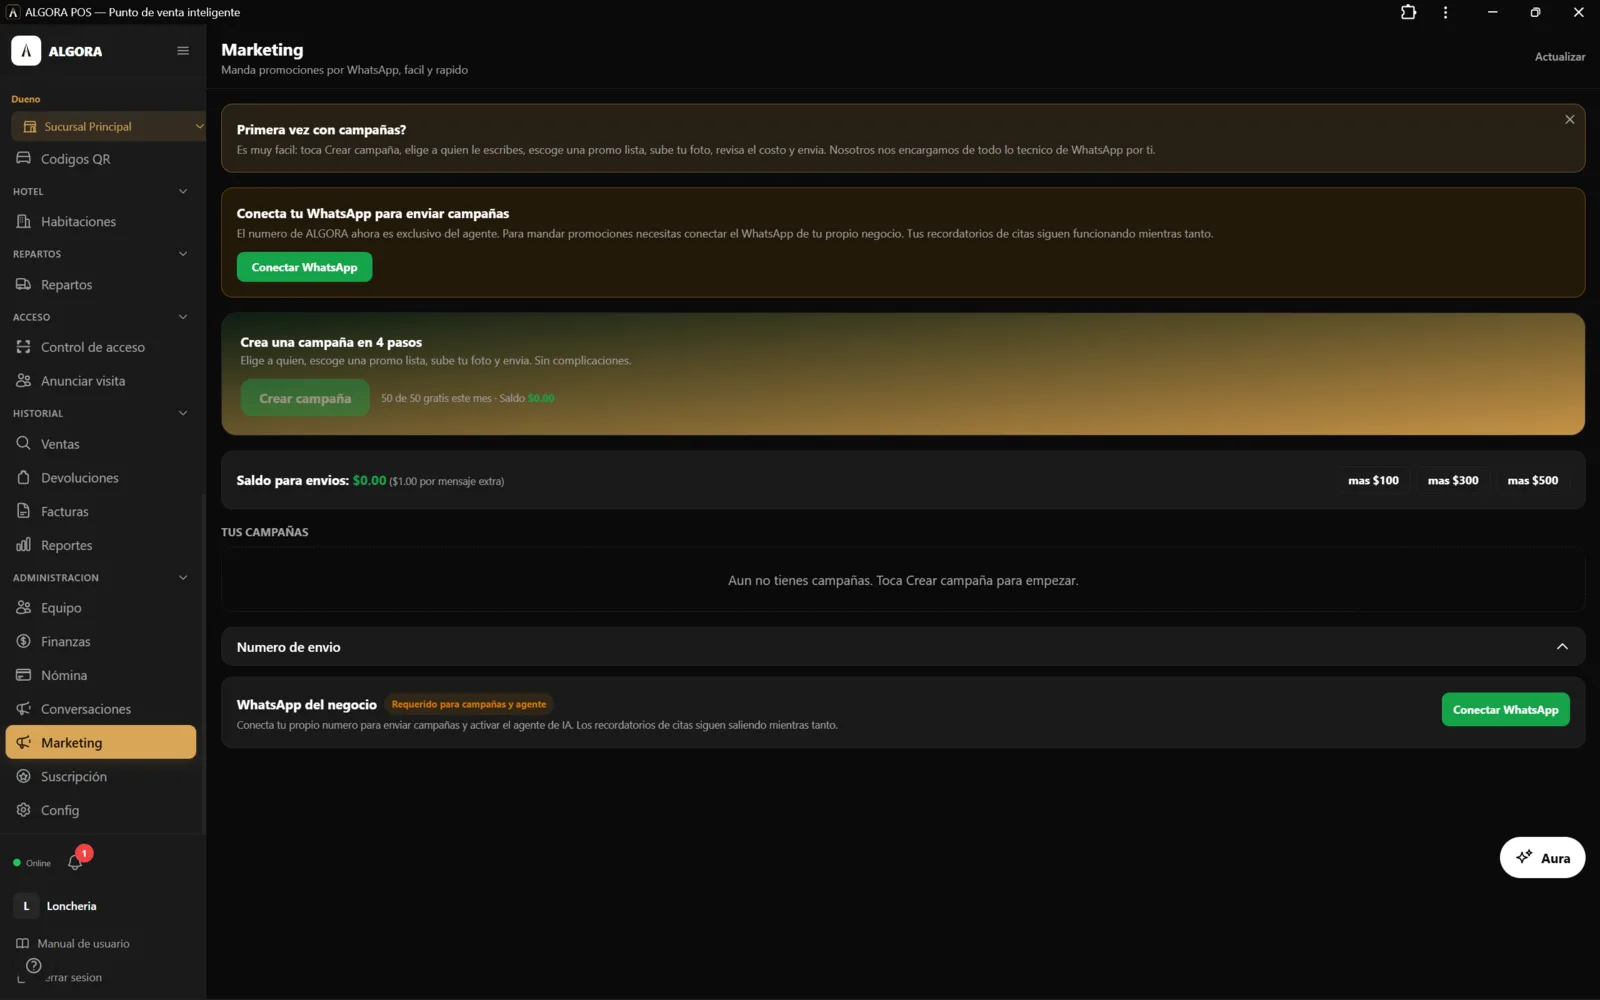Click the 'Crea una campaña en 4 pasos' heading

click(331, 342)
